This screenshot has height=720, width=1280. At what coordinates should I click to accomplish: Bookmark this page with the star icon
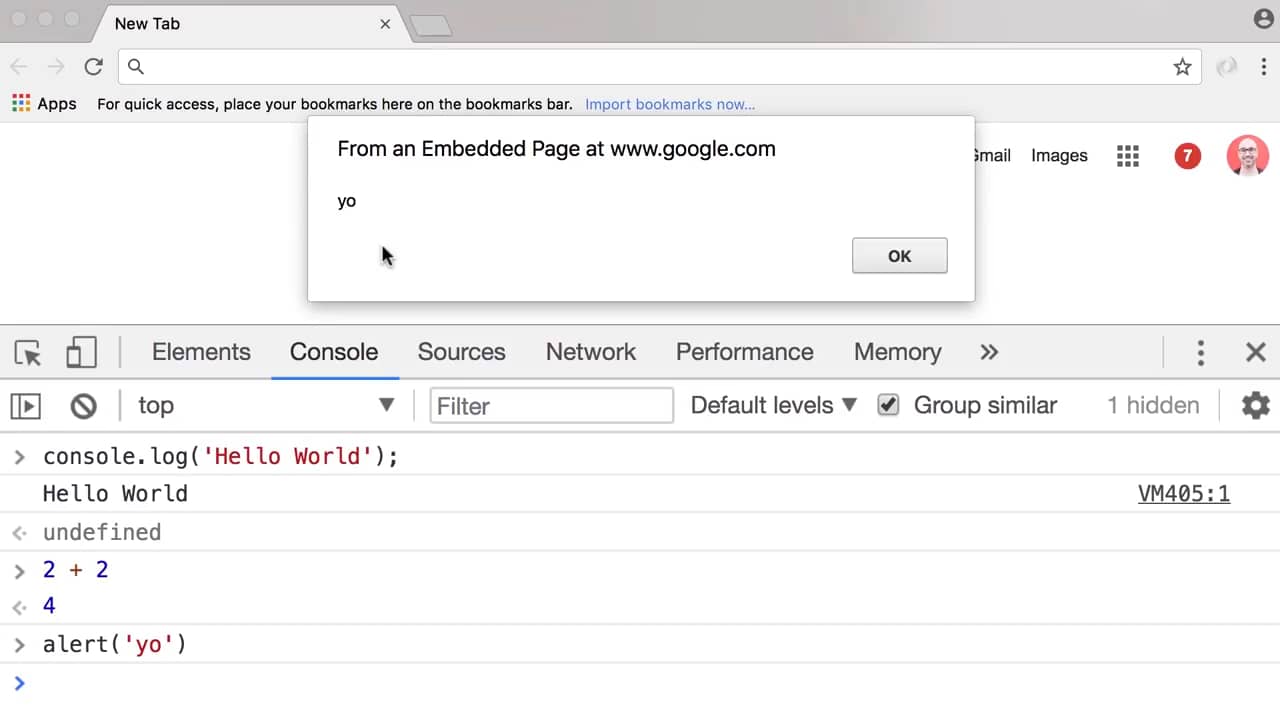[1182, 67]
